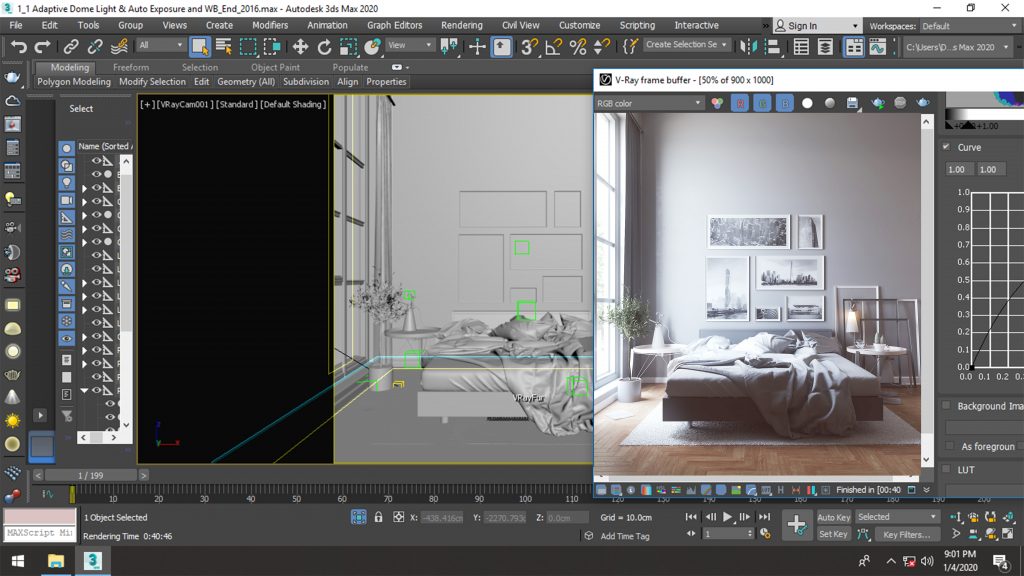Open the File menu

[16, 25]
